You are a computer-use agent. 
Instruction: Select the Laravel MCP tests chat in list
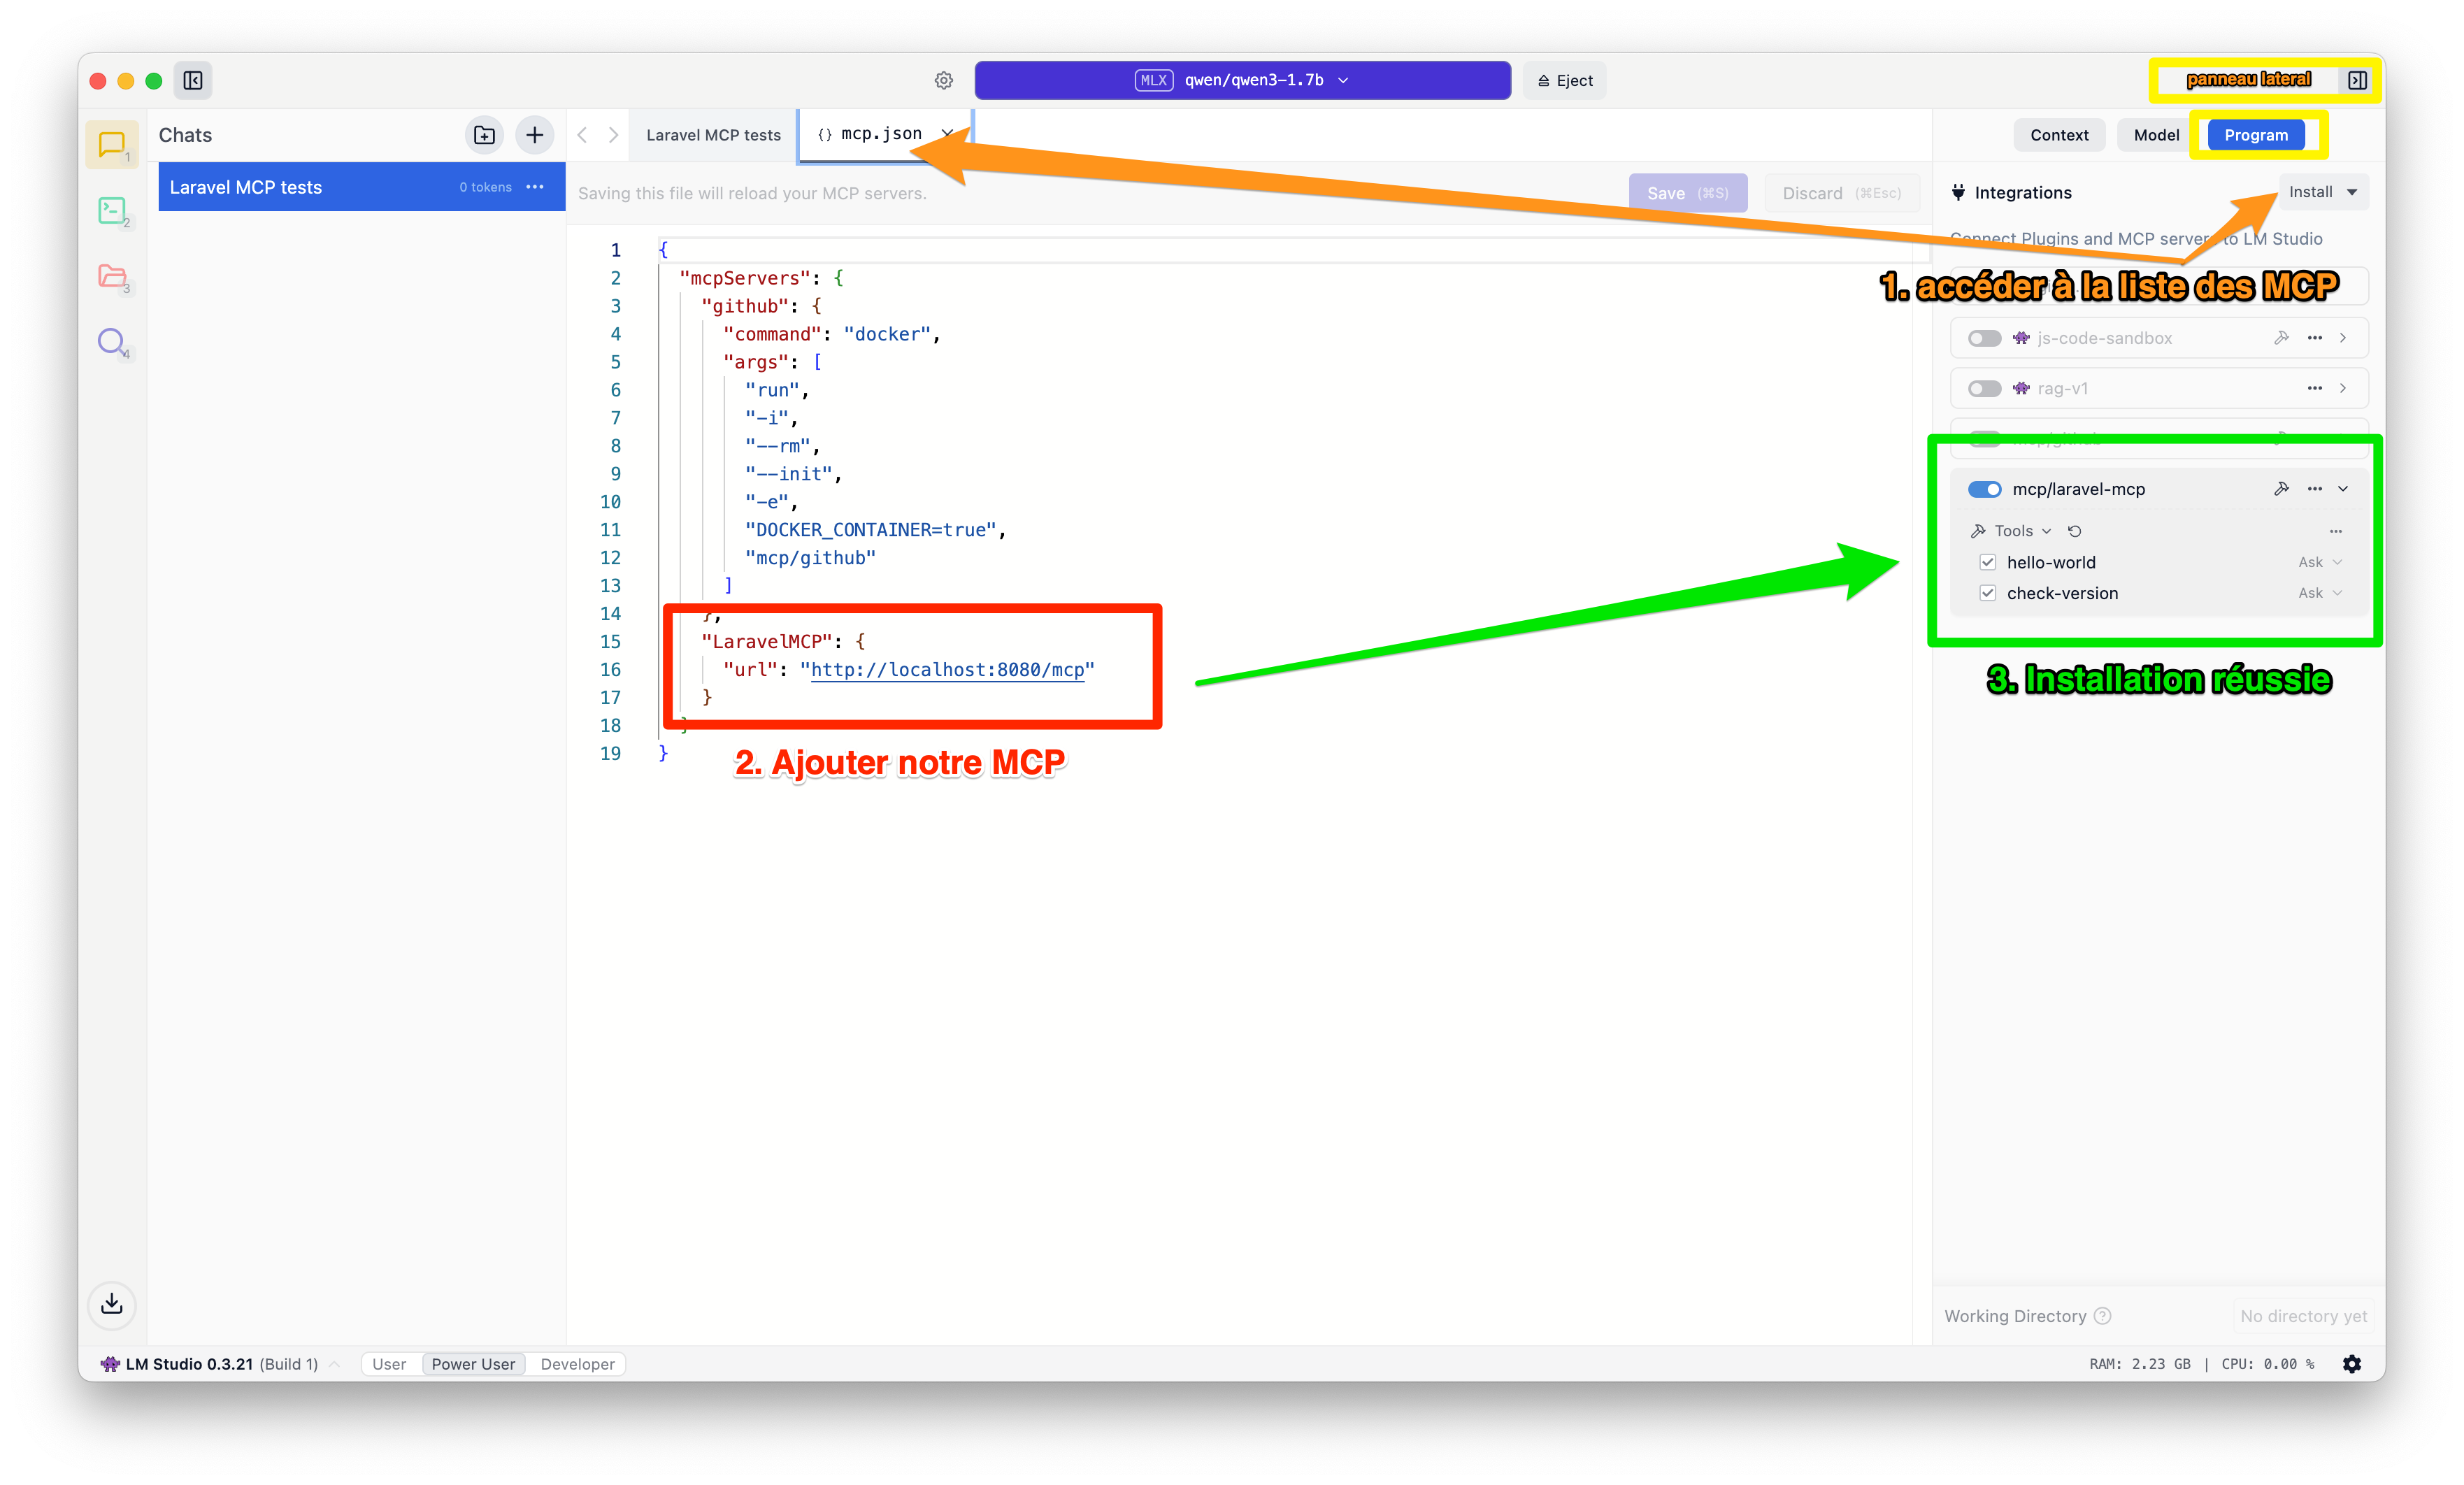(361, 187)
